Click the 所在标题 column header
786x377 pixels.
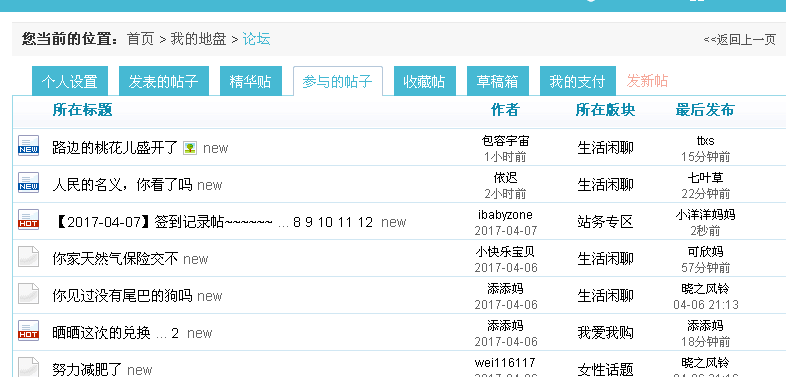[82, 110]
